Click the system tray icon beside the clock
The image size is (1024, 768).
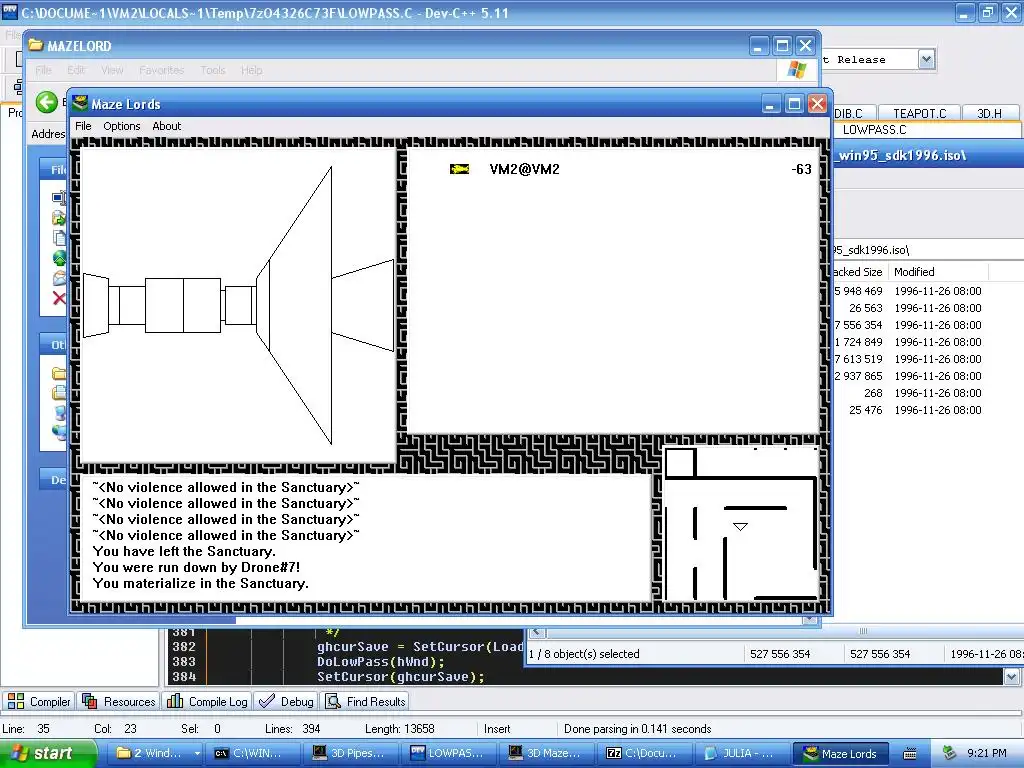(949, 753)
